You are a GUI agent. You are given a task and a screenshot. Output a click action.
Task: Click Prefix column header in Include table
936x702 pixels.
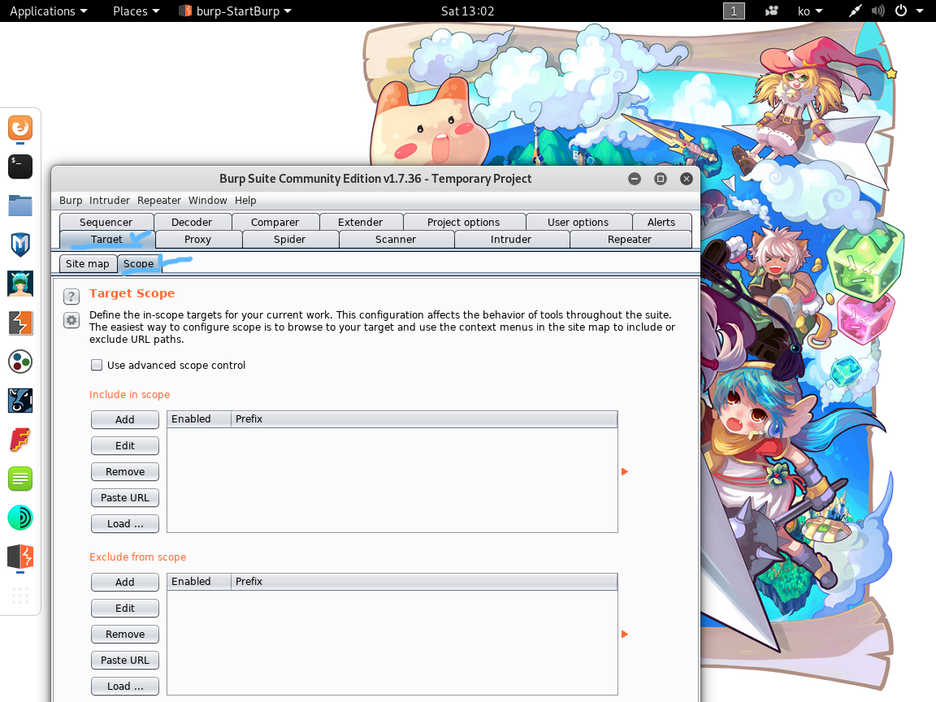(x=424, y=419)
